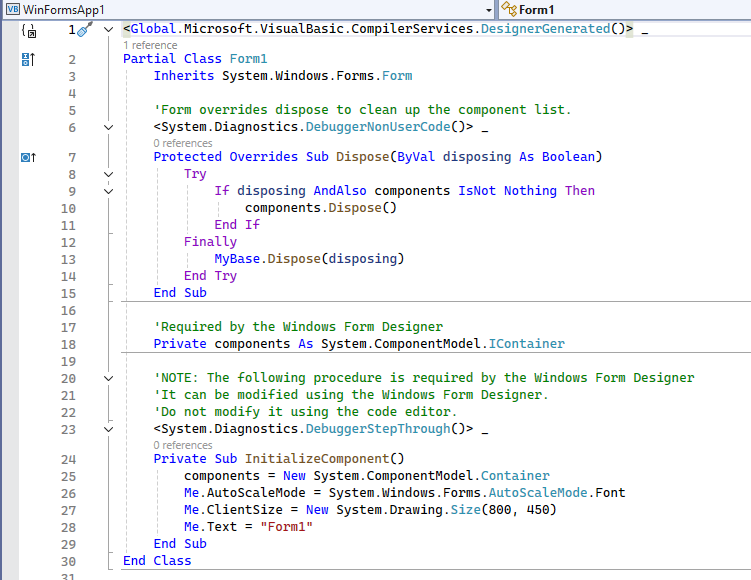Collapse the Try block at line 8
Image resolution: width=751 pixels, height=580 pixels.
(109, 174)
